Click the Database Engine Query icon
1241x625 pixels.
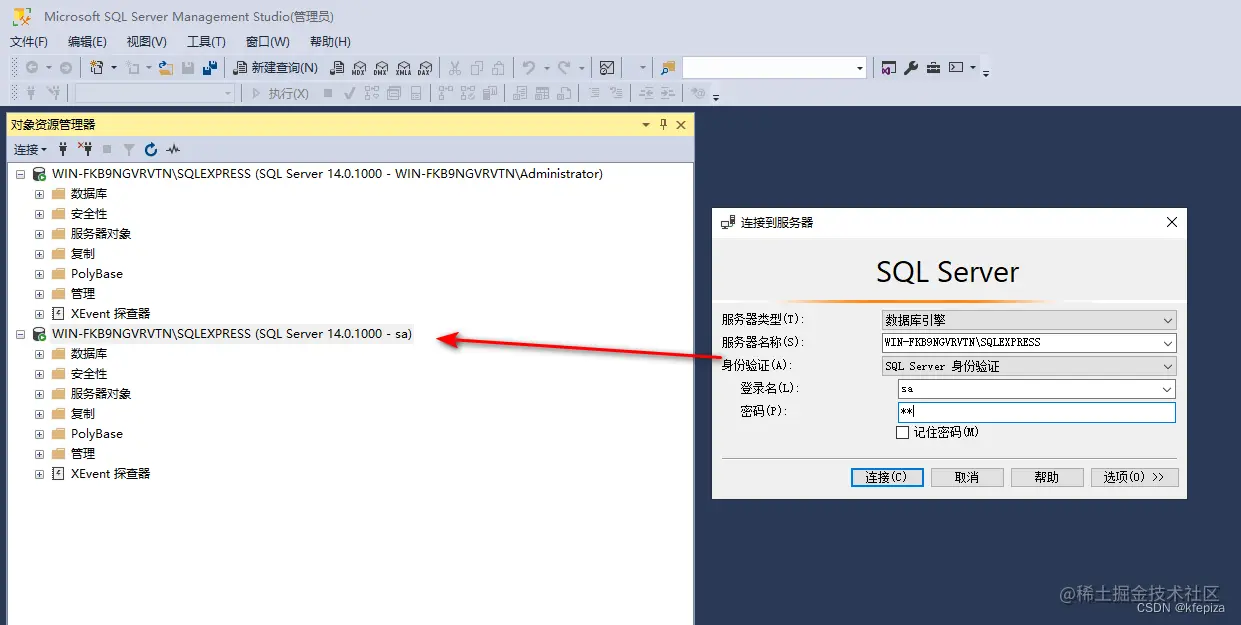[337, 68]
